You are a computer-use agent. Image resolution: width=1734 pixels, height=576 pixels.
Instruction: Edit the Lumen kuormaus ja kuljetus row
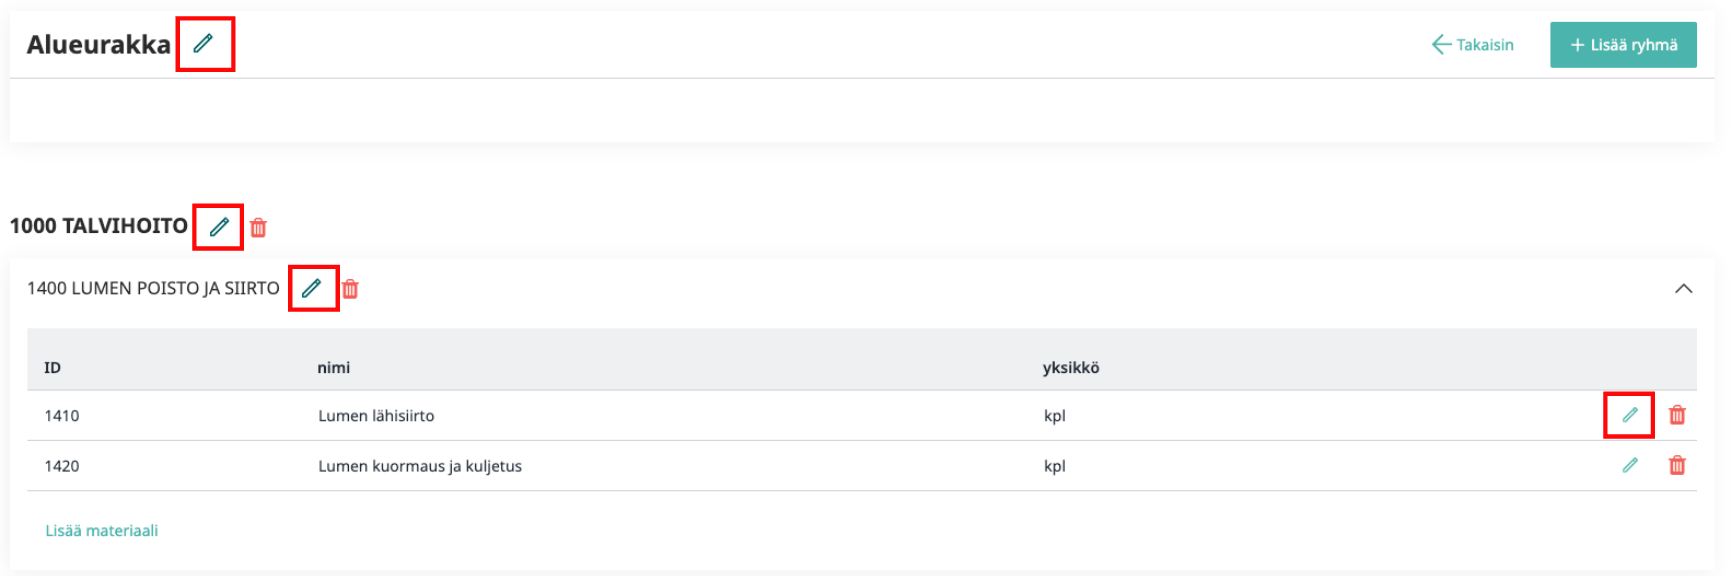click(x=1630, y=465)
